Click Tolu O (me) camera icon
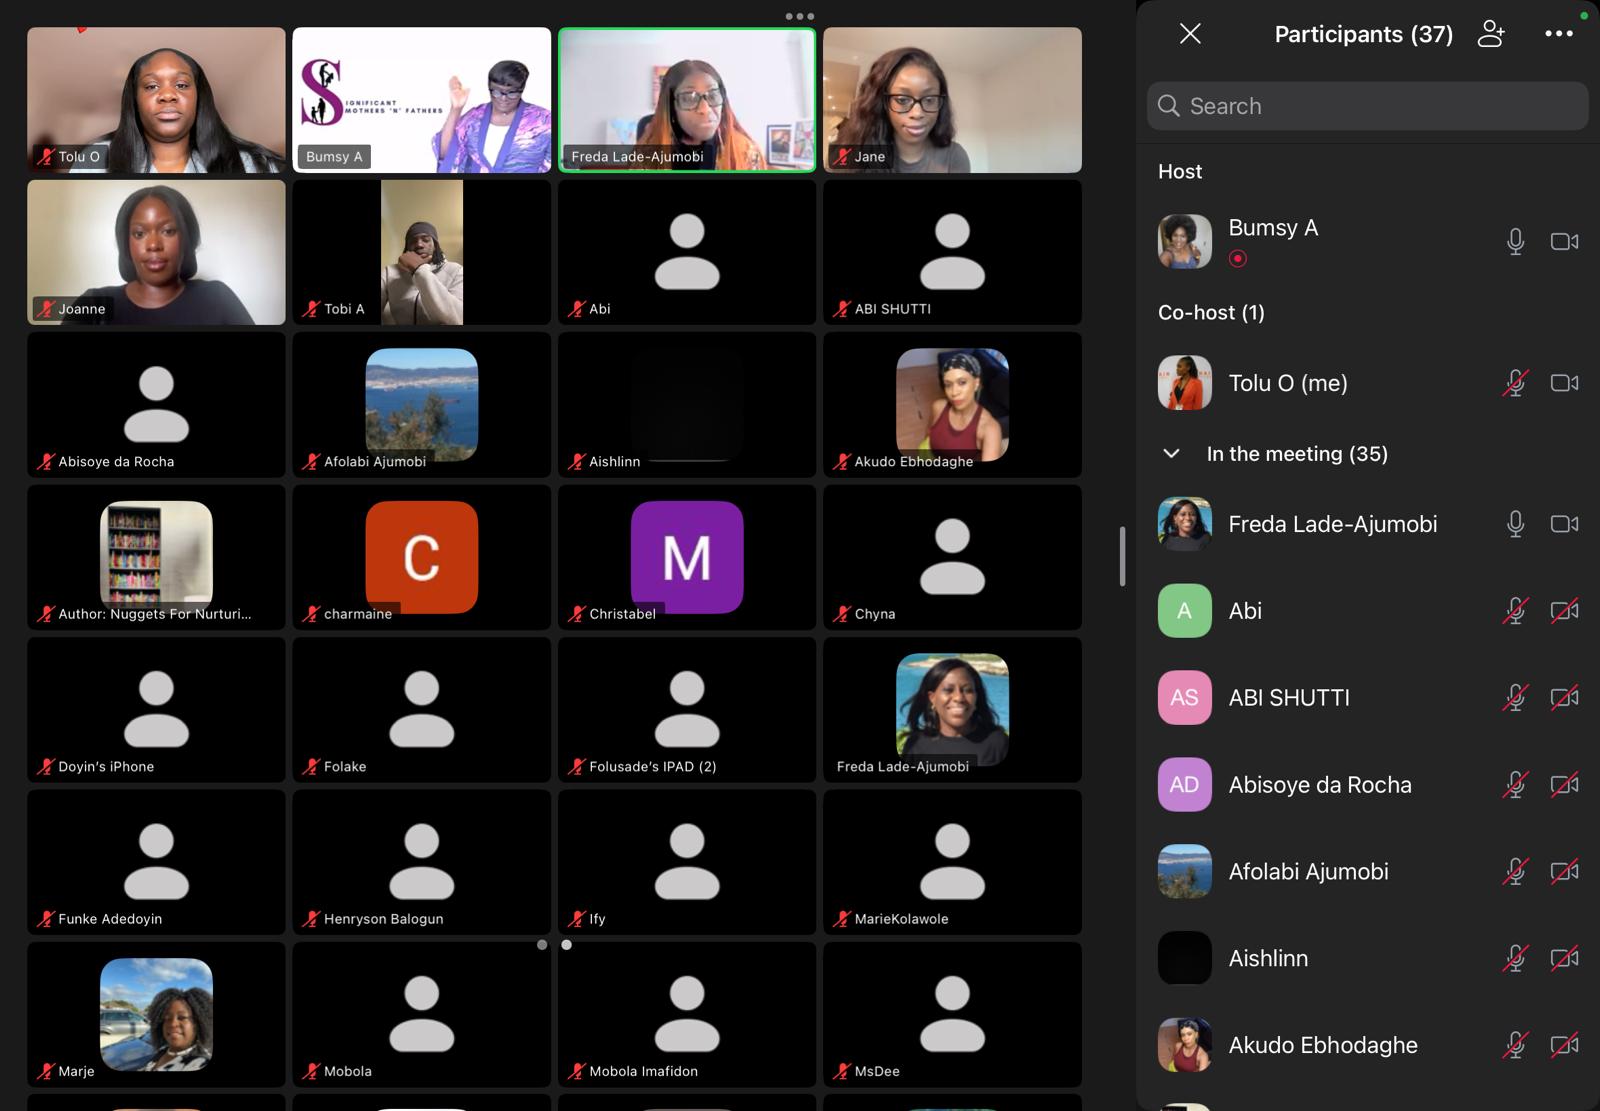Screen dimensions: 1600x1111 click(x=1564, y=383)
